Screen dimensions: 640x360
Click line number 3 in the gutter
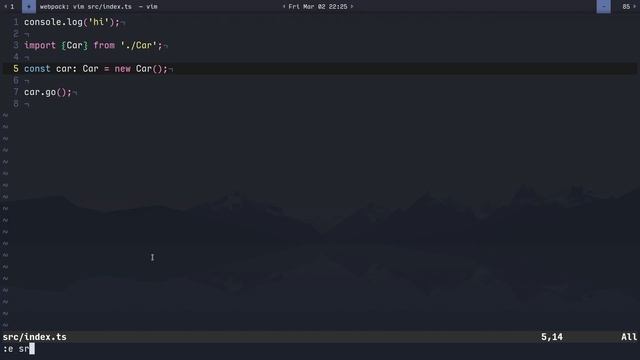click(x=16, y=45)
